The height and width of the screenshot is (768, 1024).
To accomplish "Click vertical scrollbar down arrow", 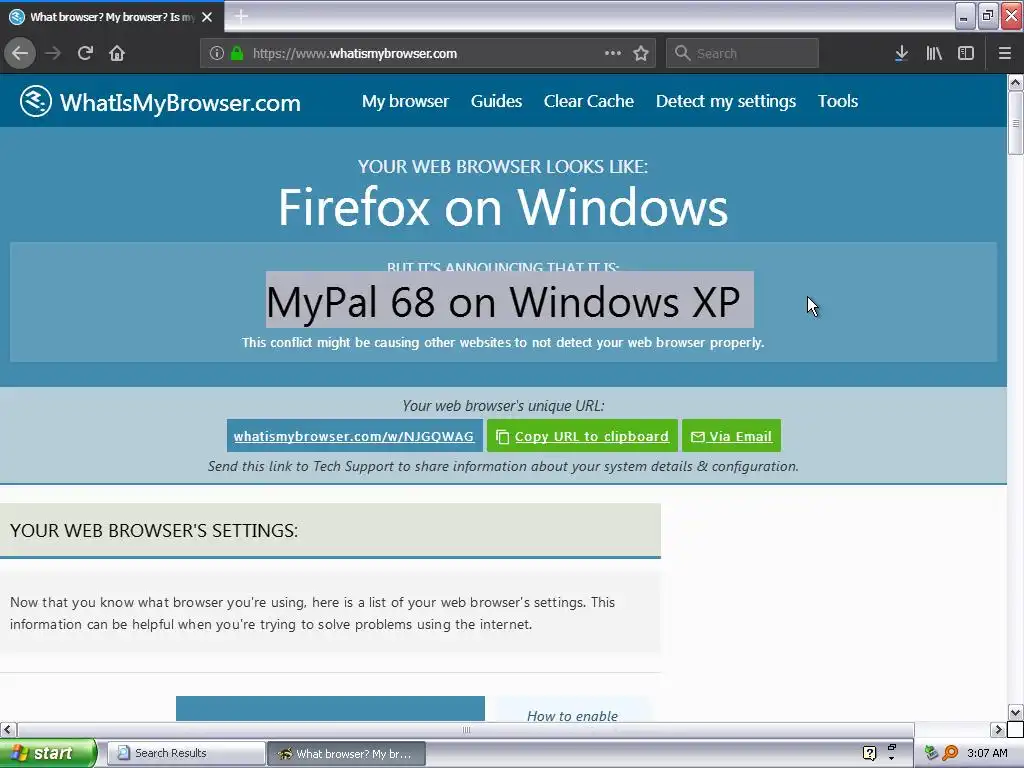I will pyautogui.click(x=1015, y=712).
